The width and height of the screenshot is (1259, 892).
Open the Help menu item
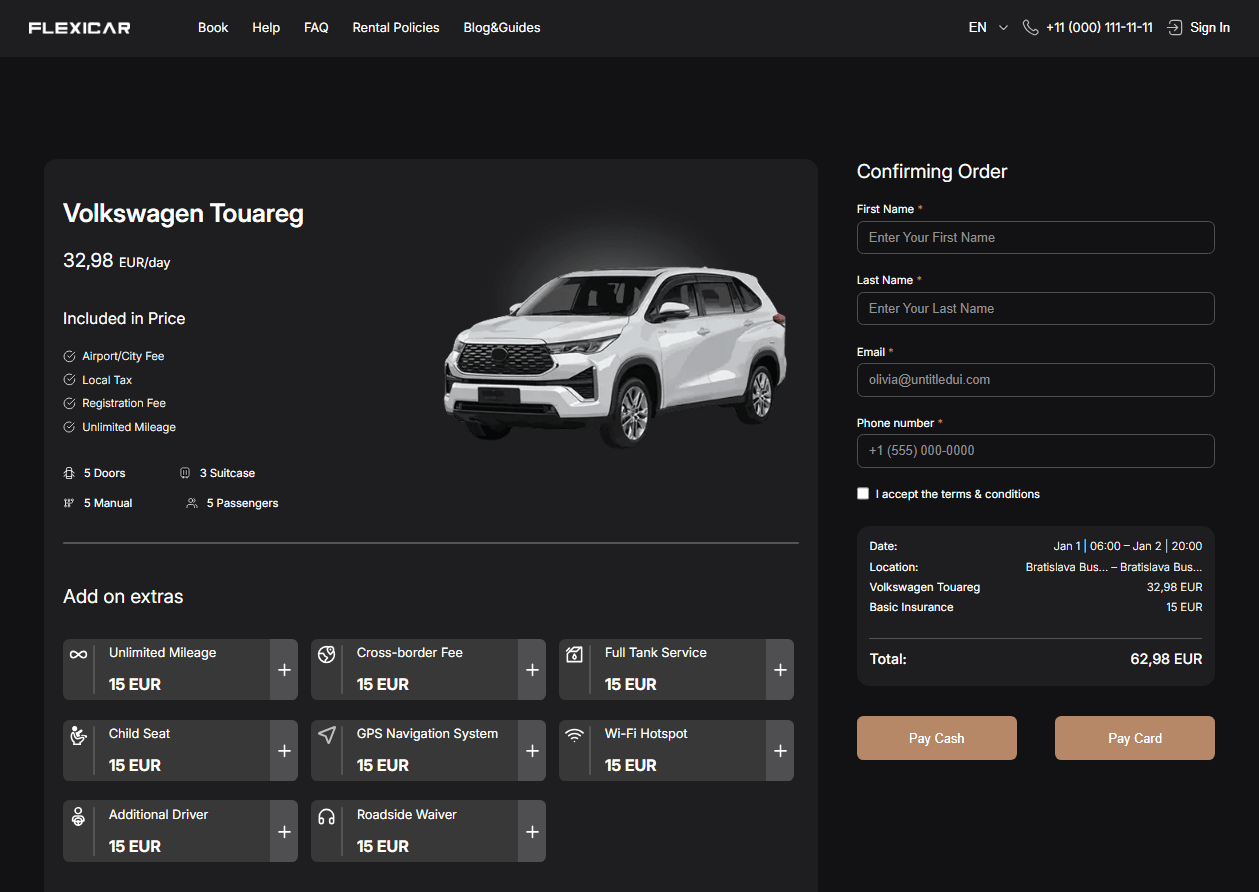(x=266, y=28)
